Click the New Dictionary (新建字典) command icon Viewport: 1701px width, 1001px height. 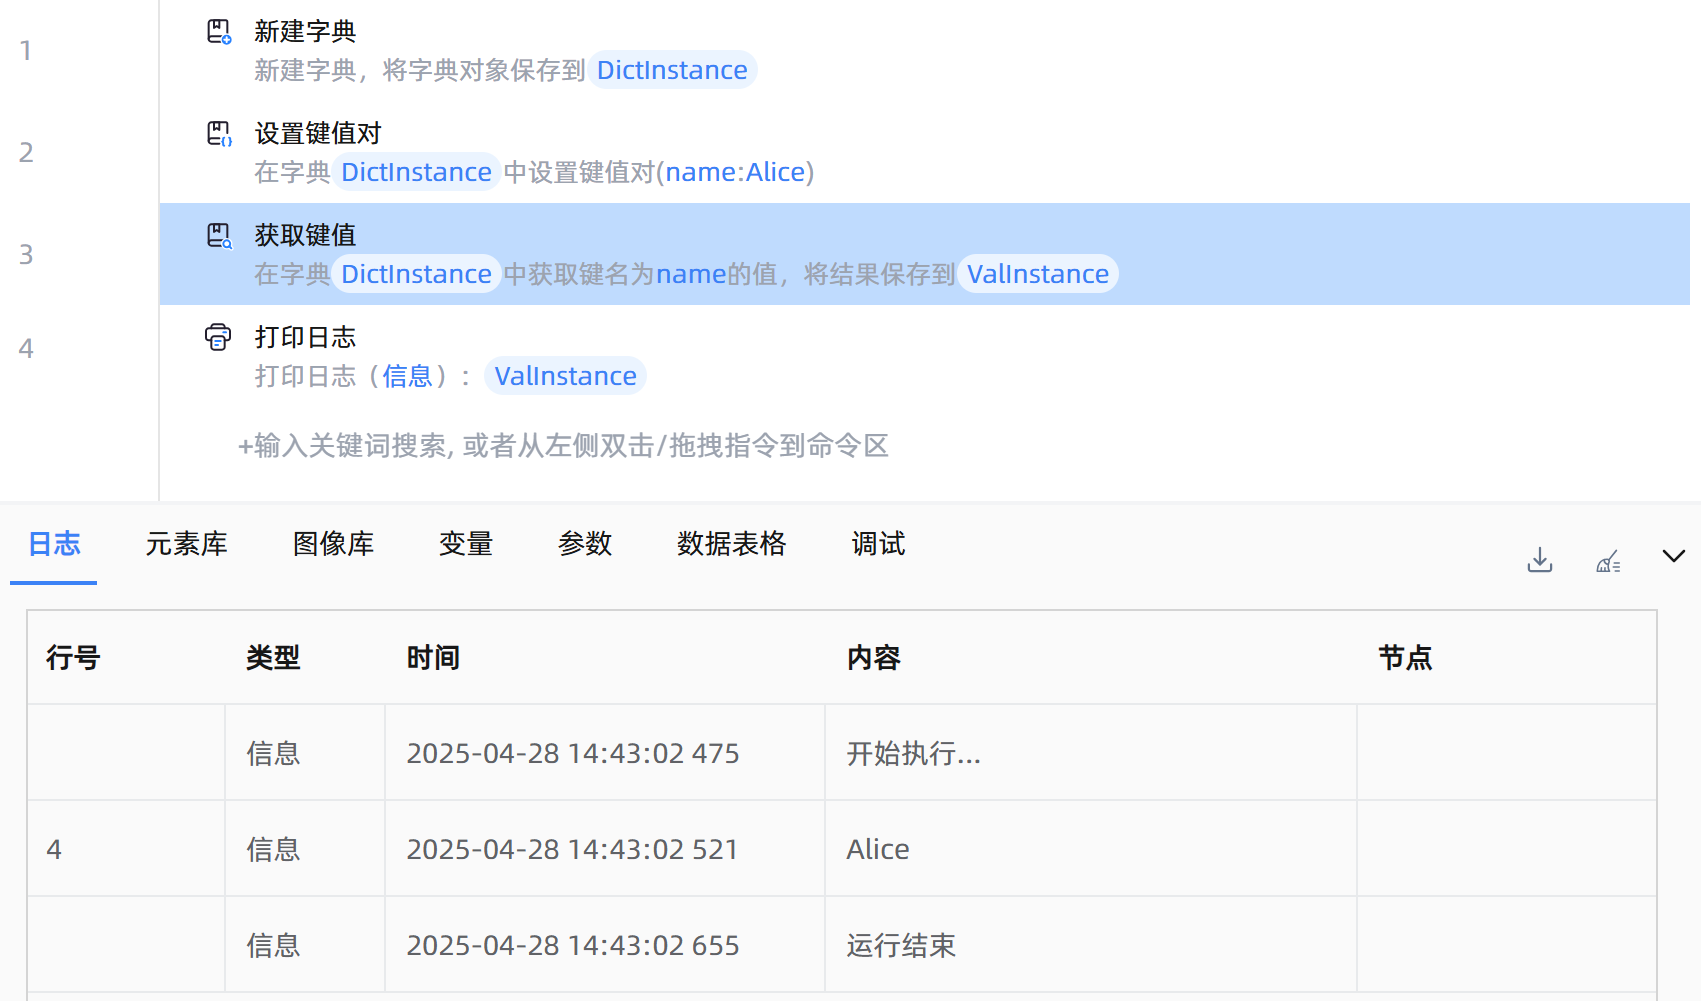[219, 32]
